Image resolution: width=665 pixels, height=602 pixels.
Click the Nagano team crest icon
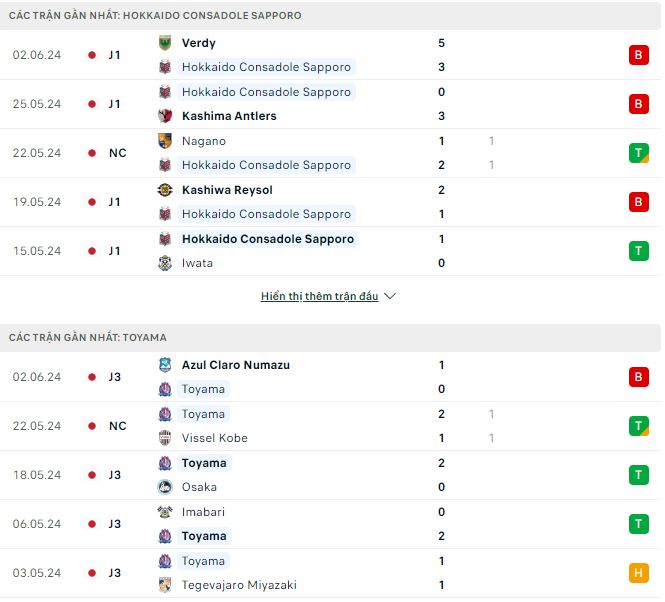(x=165, y=141)
